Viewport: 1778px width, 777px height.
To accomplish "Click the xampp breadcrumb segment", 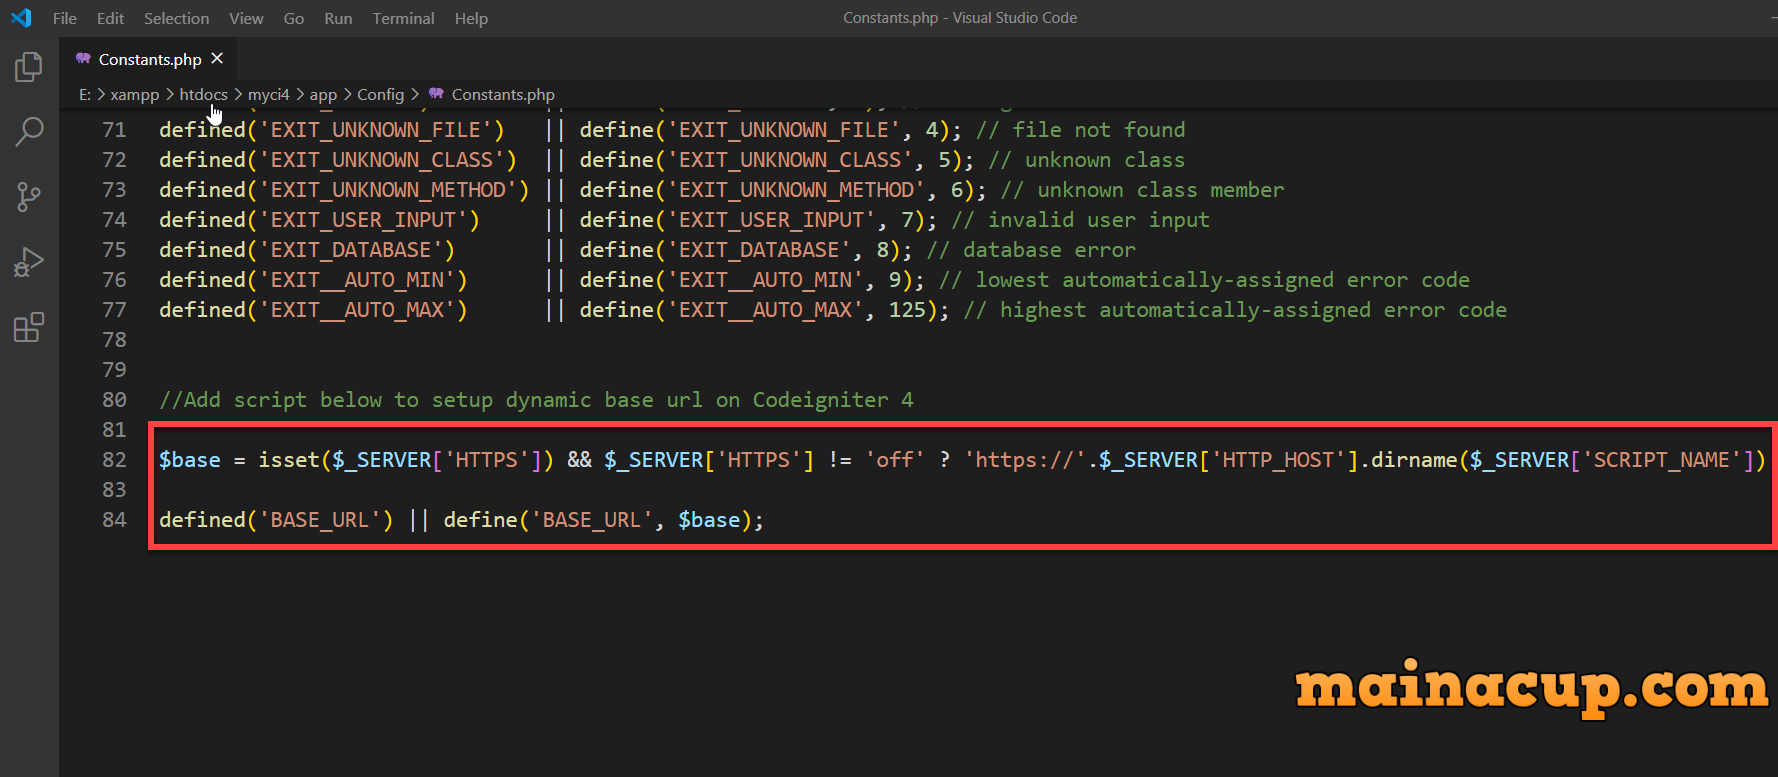I will click(135, 94).
